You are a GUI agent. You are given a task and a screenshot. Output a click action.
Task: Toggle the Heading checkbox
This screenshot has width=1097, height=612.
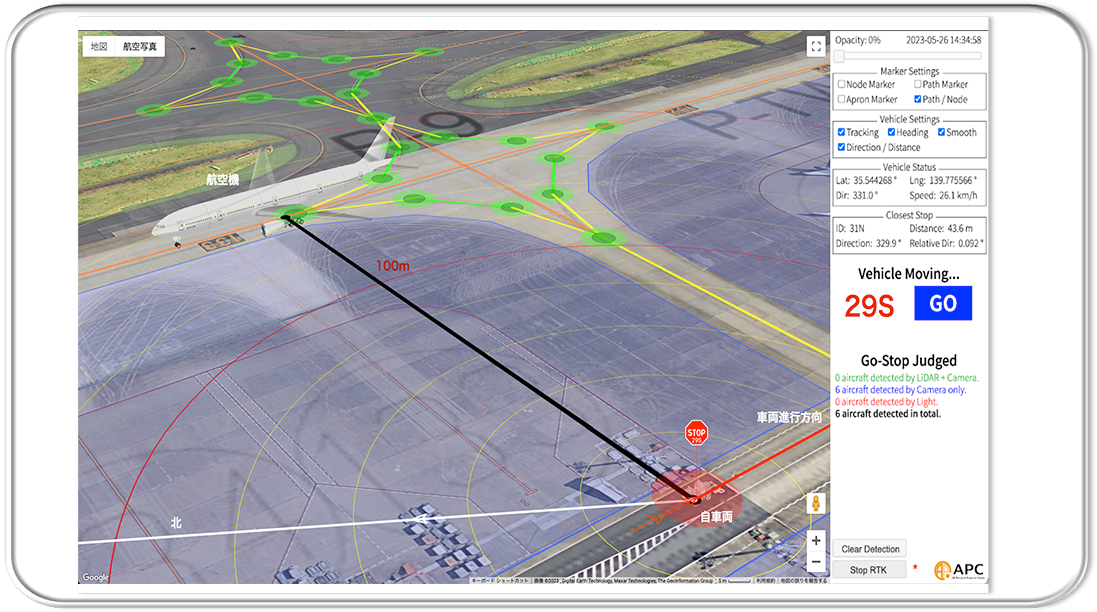point(891,132)
